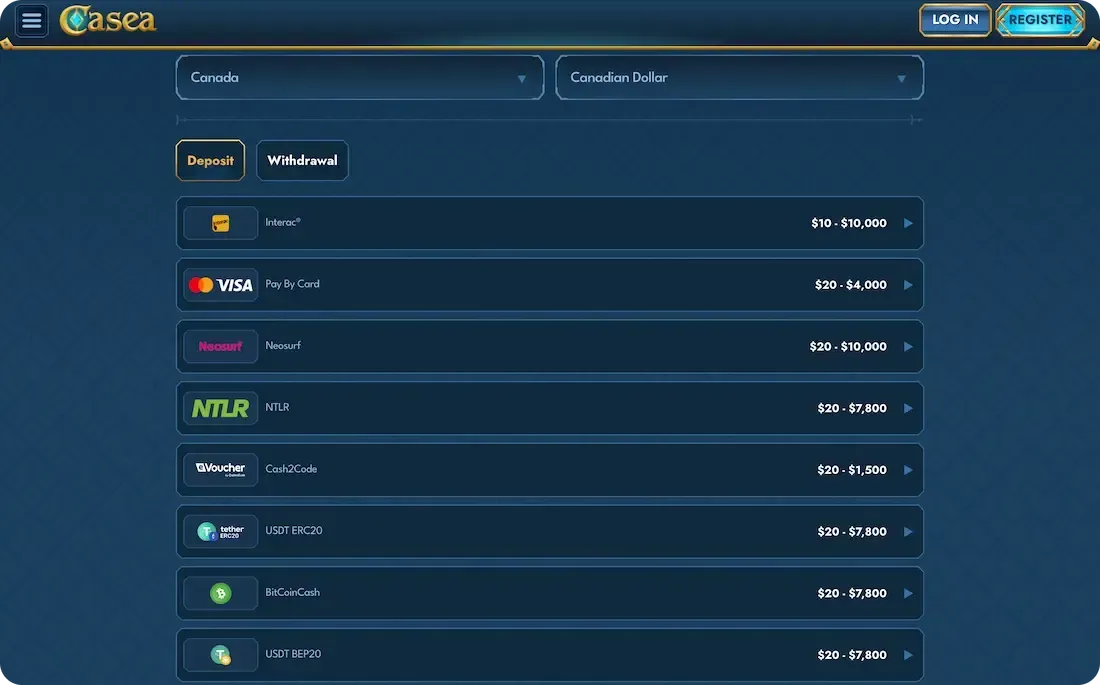Choose the Neosurf logo

click(x=221, y=347)
